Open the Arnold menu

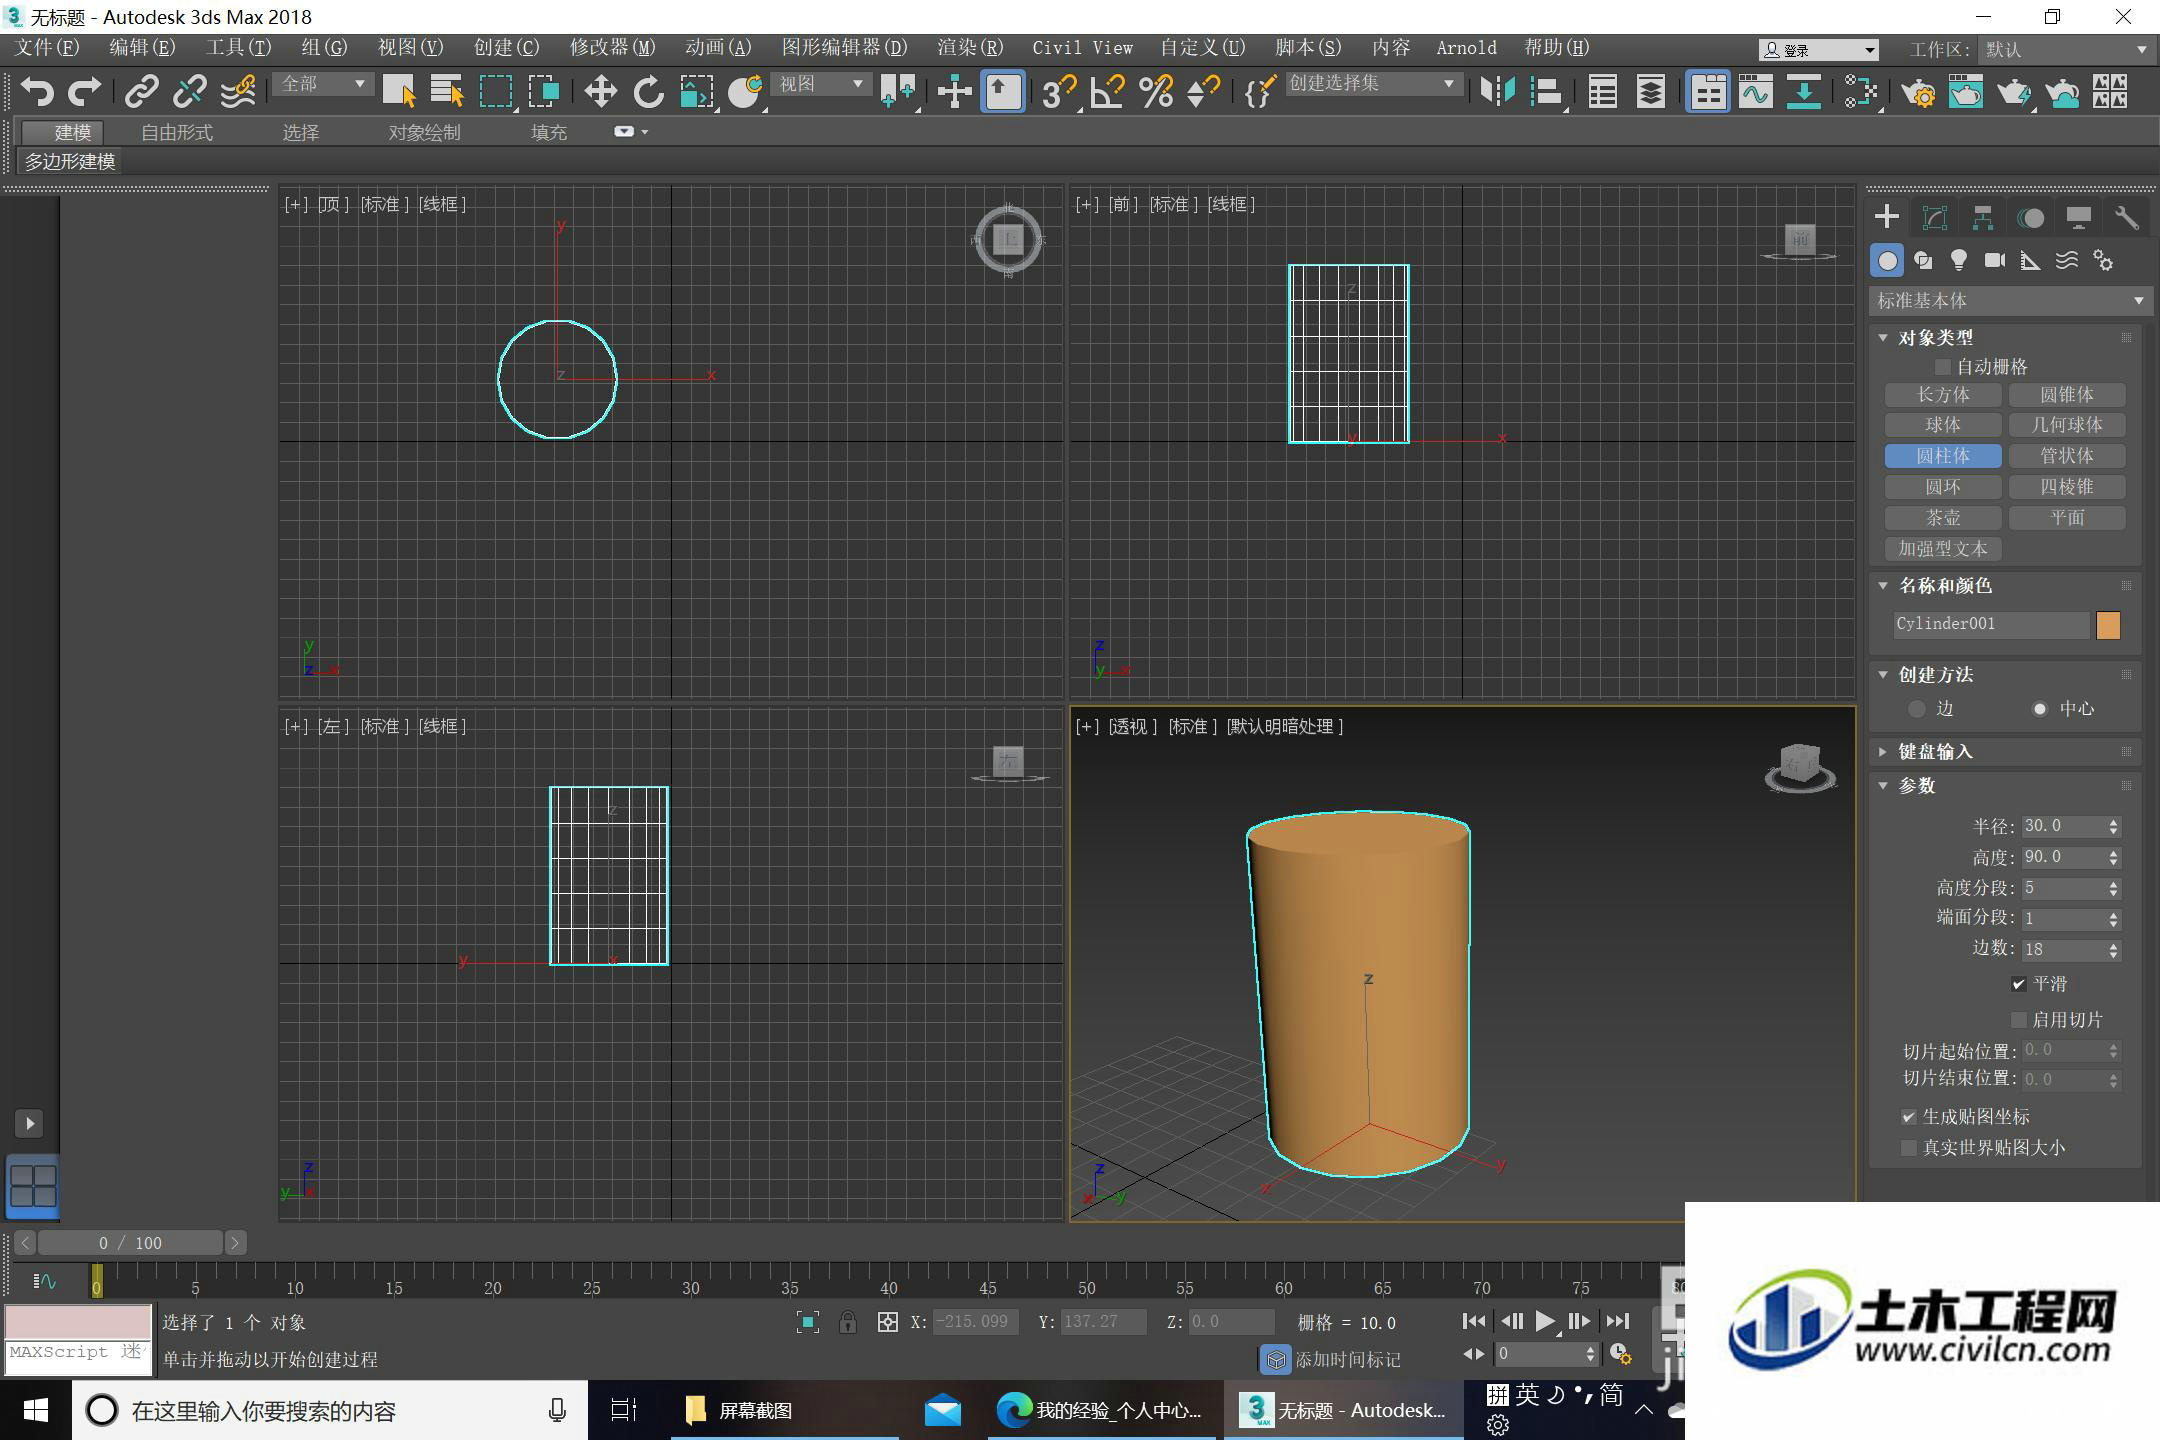[x=1466, y=47]
